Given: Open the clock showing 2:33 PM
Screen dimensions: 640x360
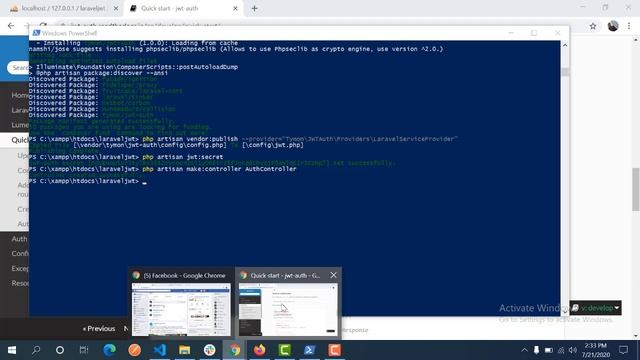Looking at the screenshot, I should pyautogui.click(x=596, y=350).
